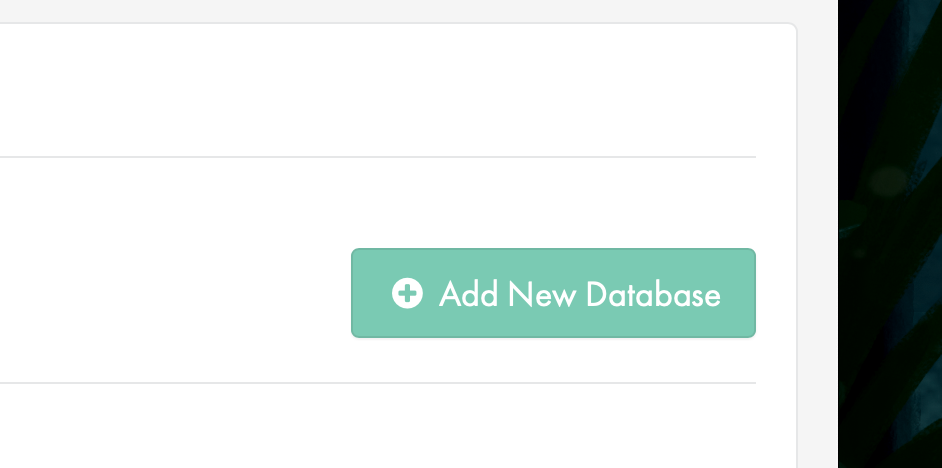The height and width of the screenshot is (468, 942).
Task: Click the gray margin between card and wallpaper
Action: coord(818,240)
